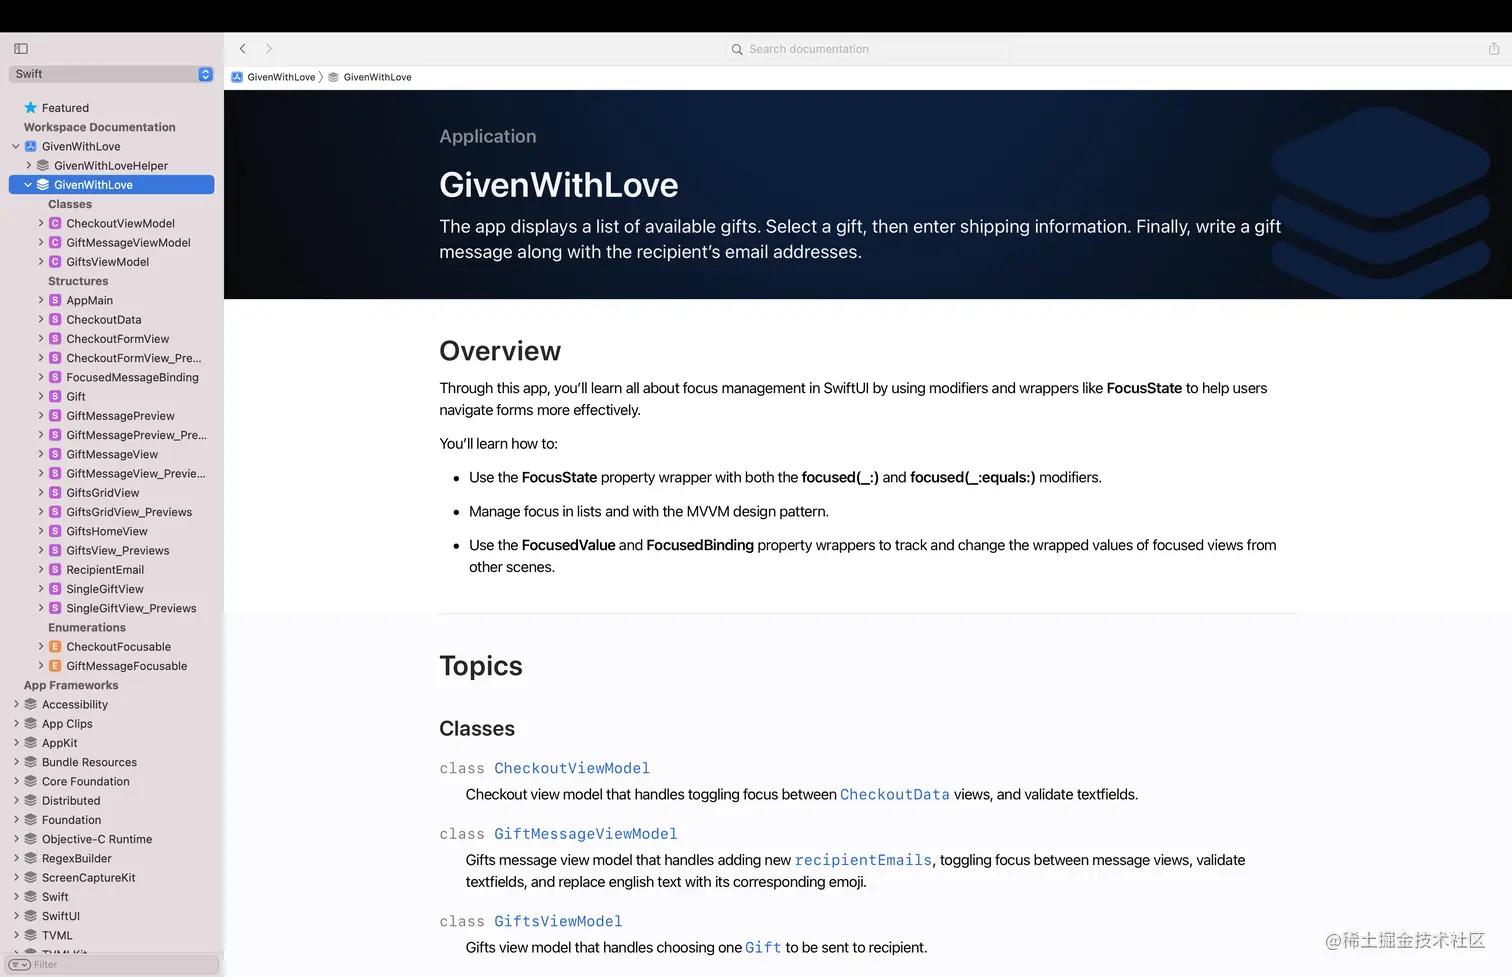This screenshot has width=1512, height=977.
Task: Follow the CheckoutData inline link
Action: [x=895, y=795]
